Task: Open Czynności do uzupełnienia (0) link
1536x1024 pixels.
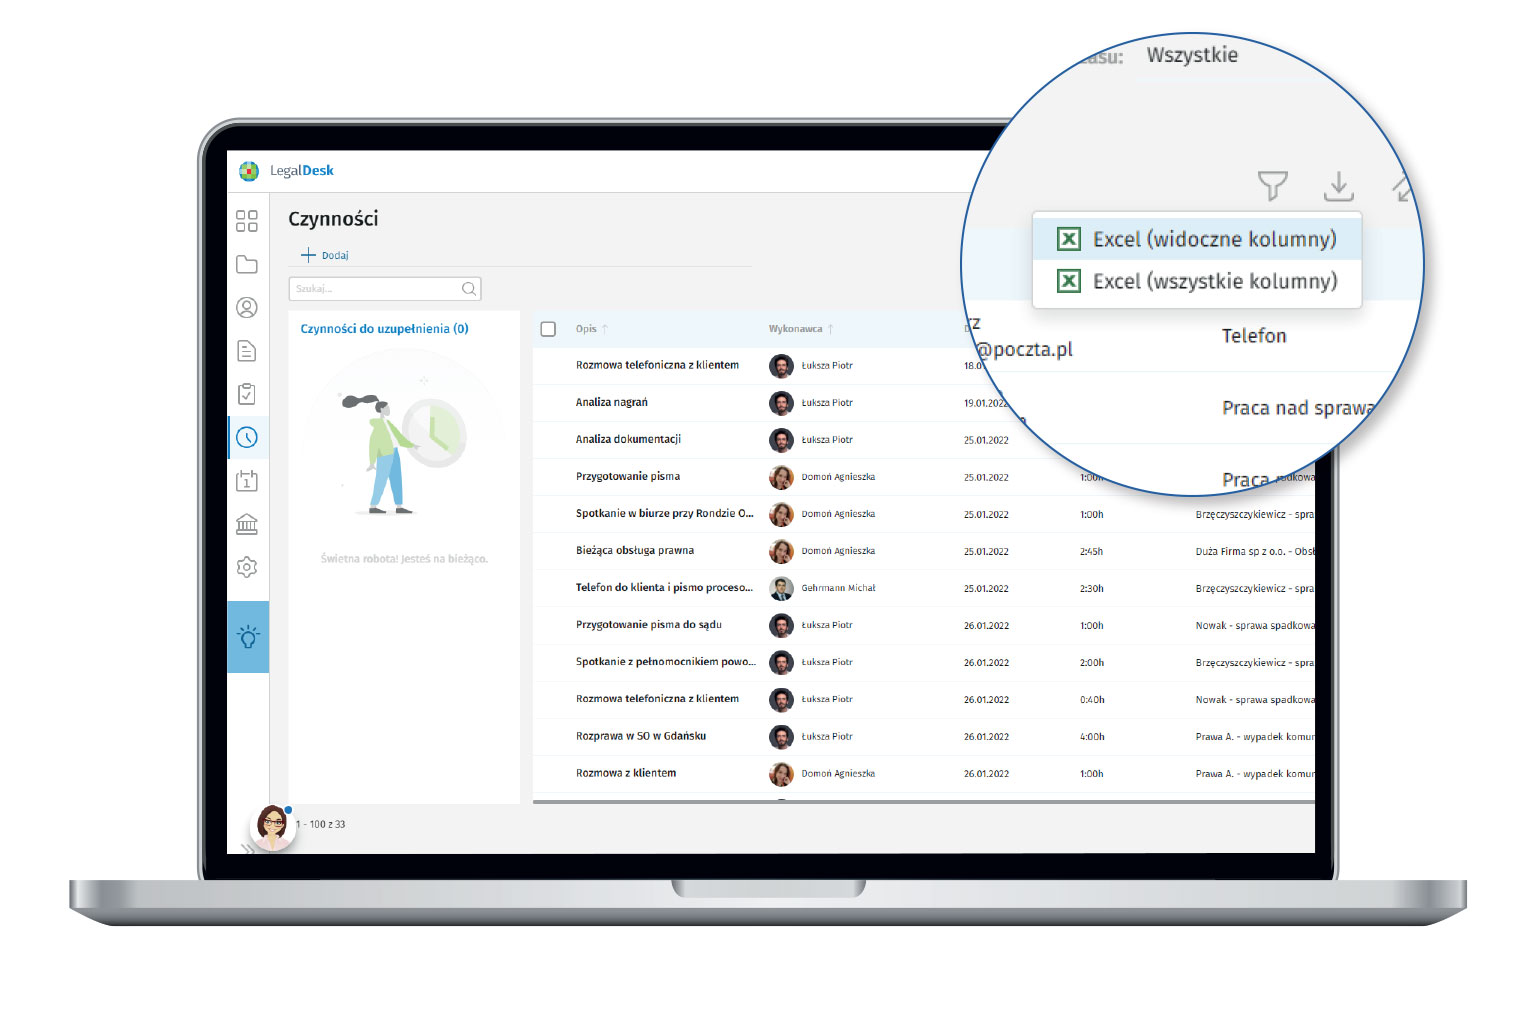Action: (384, 329)
